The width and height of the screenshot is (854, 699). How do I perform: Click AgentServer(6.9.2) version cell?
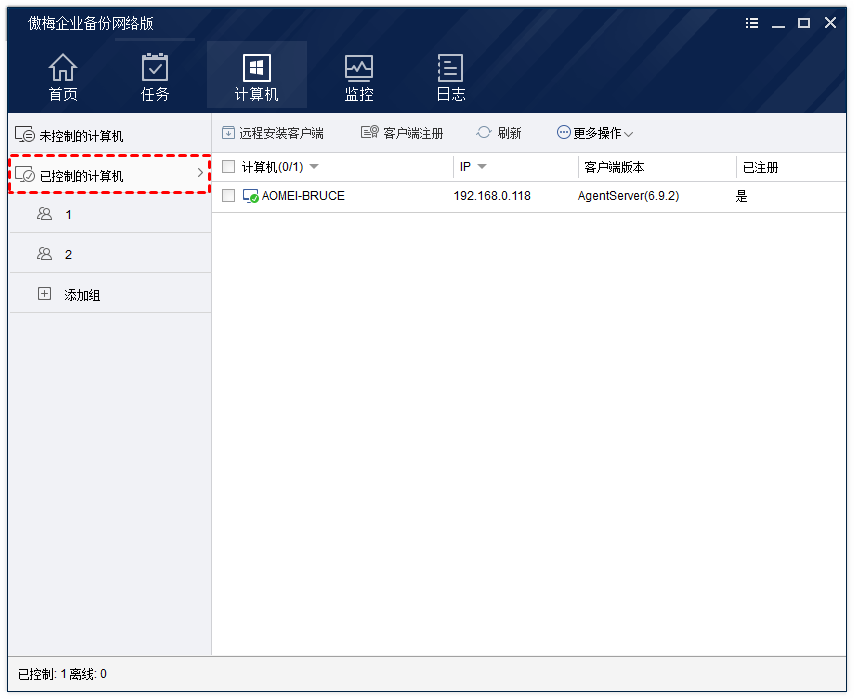pyautogui.click(x=628, y=196)
